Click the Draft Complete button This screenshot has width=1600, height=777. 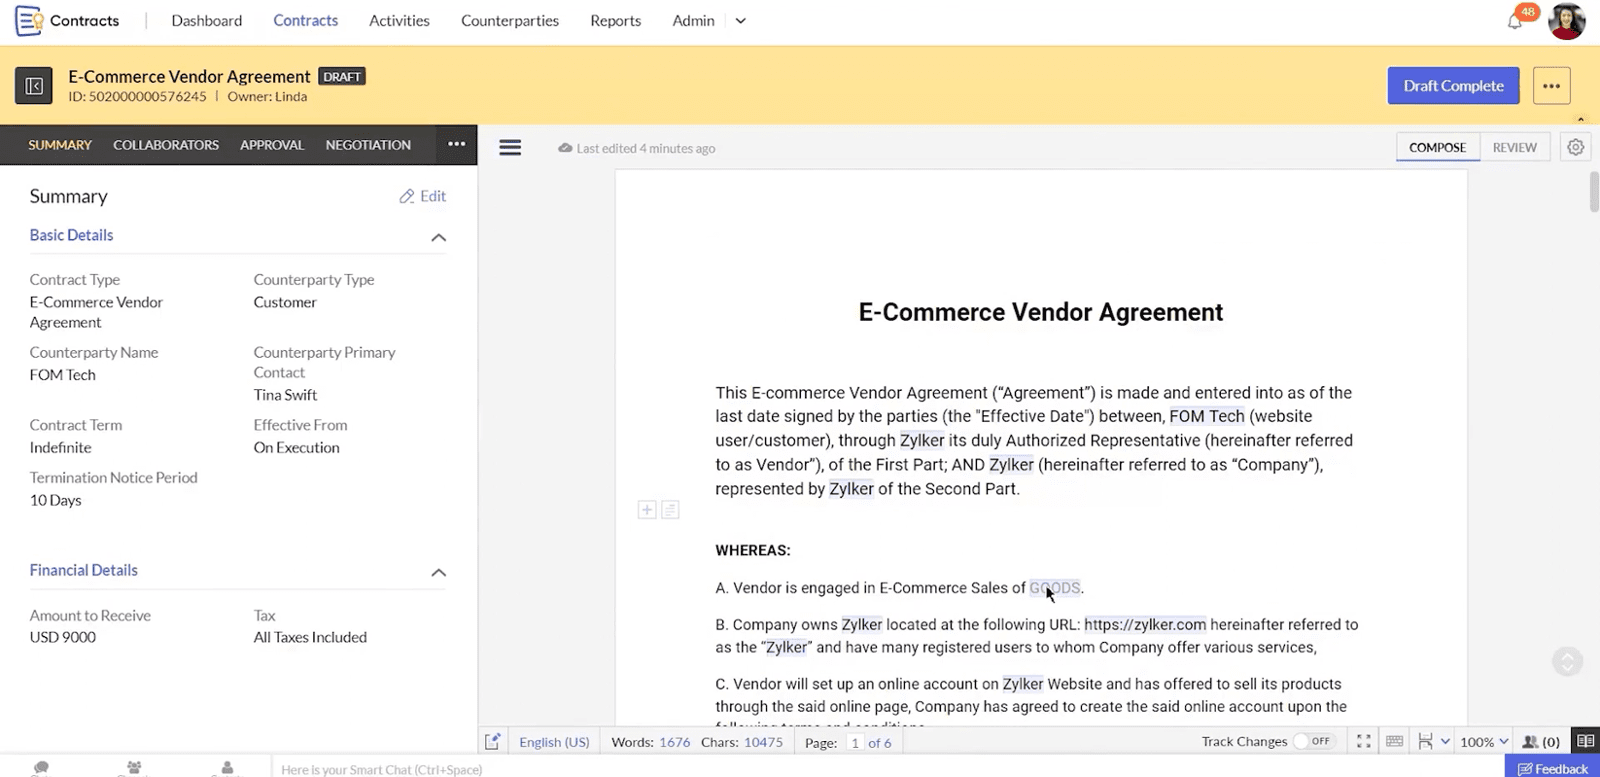tap(1453, 86)
